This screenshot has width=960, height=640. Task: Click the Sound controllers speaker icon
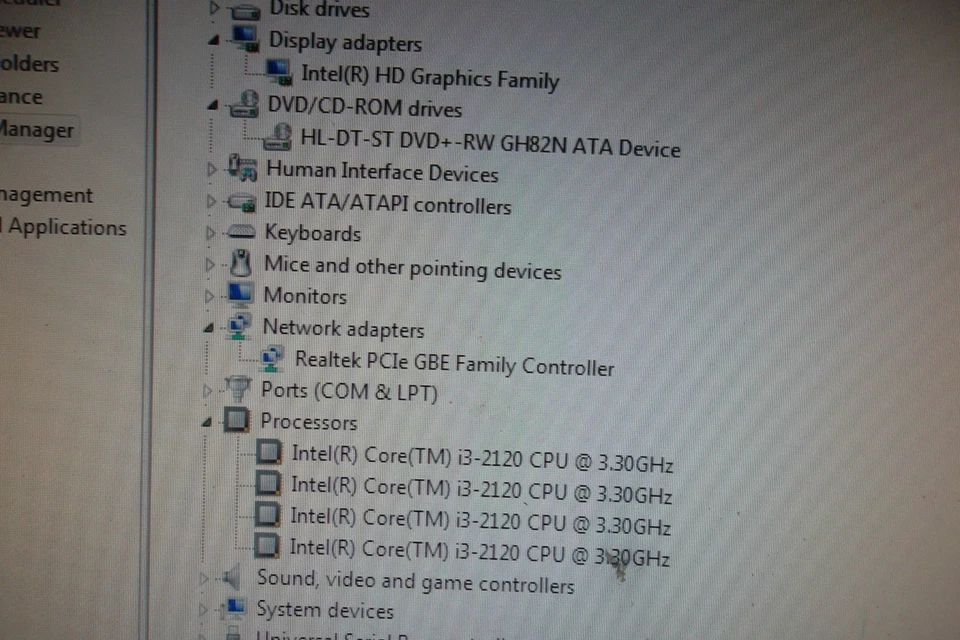231,578
